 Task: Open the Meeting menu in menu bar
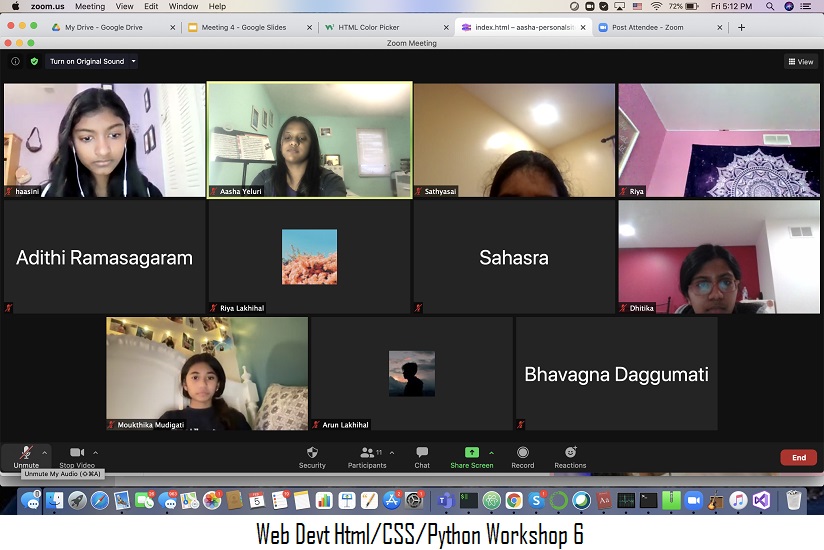coord(90,6)
